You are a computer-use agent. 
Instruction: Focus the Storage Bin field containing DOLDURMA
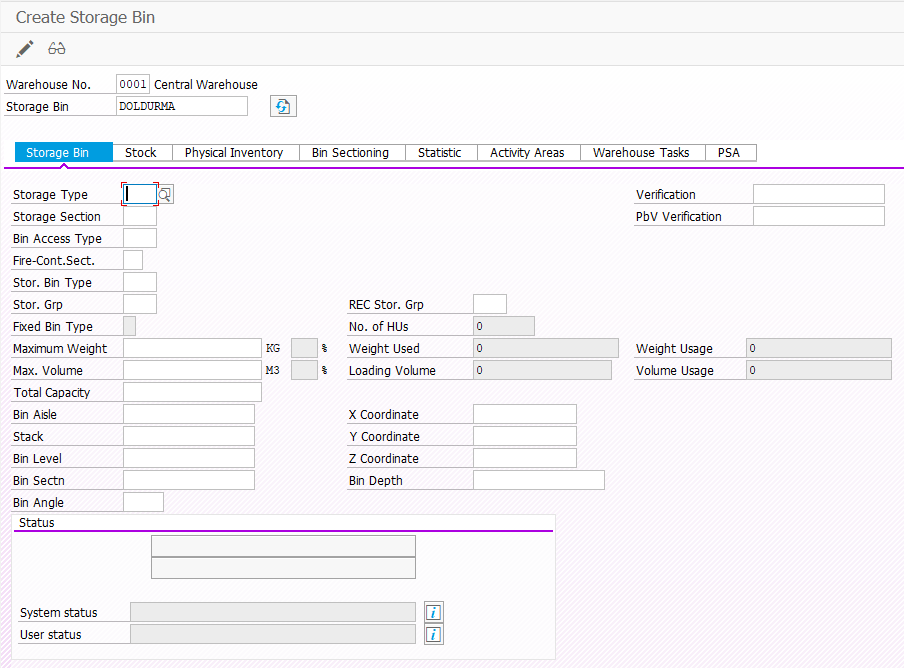coord(180,107)
